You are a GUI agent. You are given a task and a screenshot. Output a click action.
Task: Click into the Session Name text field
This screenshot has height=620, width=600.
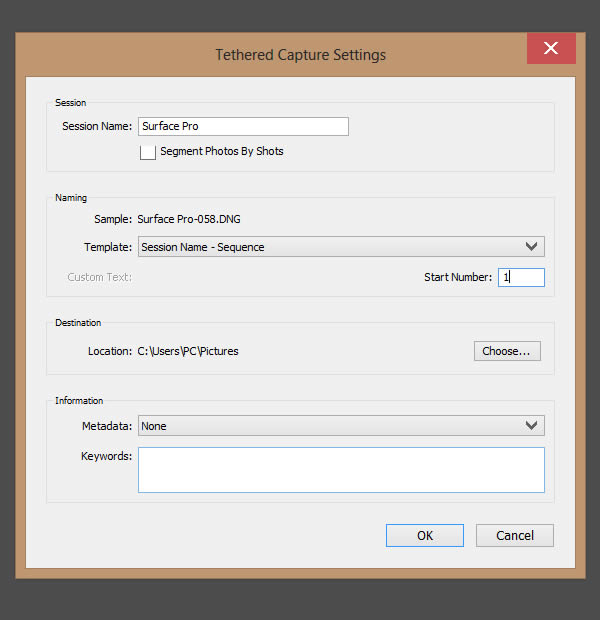pyautogui.click(x=243, y=127)
